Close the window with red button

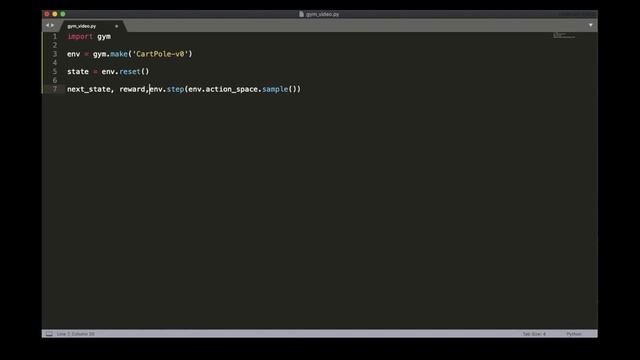pos(47,14)
